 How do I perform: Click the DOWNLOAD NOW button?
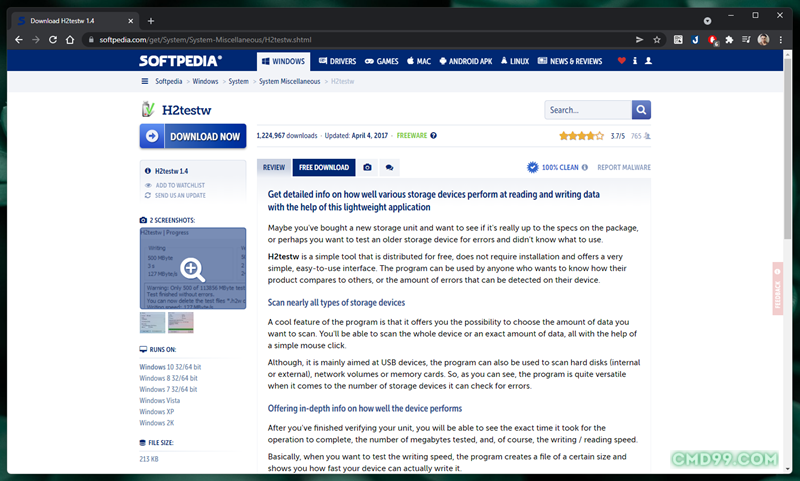[193, 136]
